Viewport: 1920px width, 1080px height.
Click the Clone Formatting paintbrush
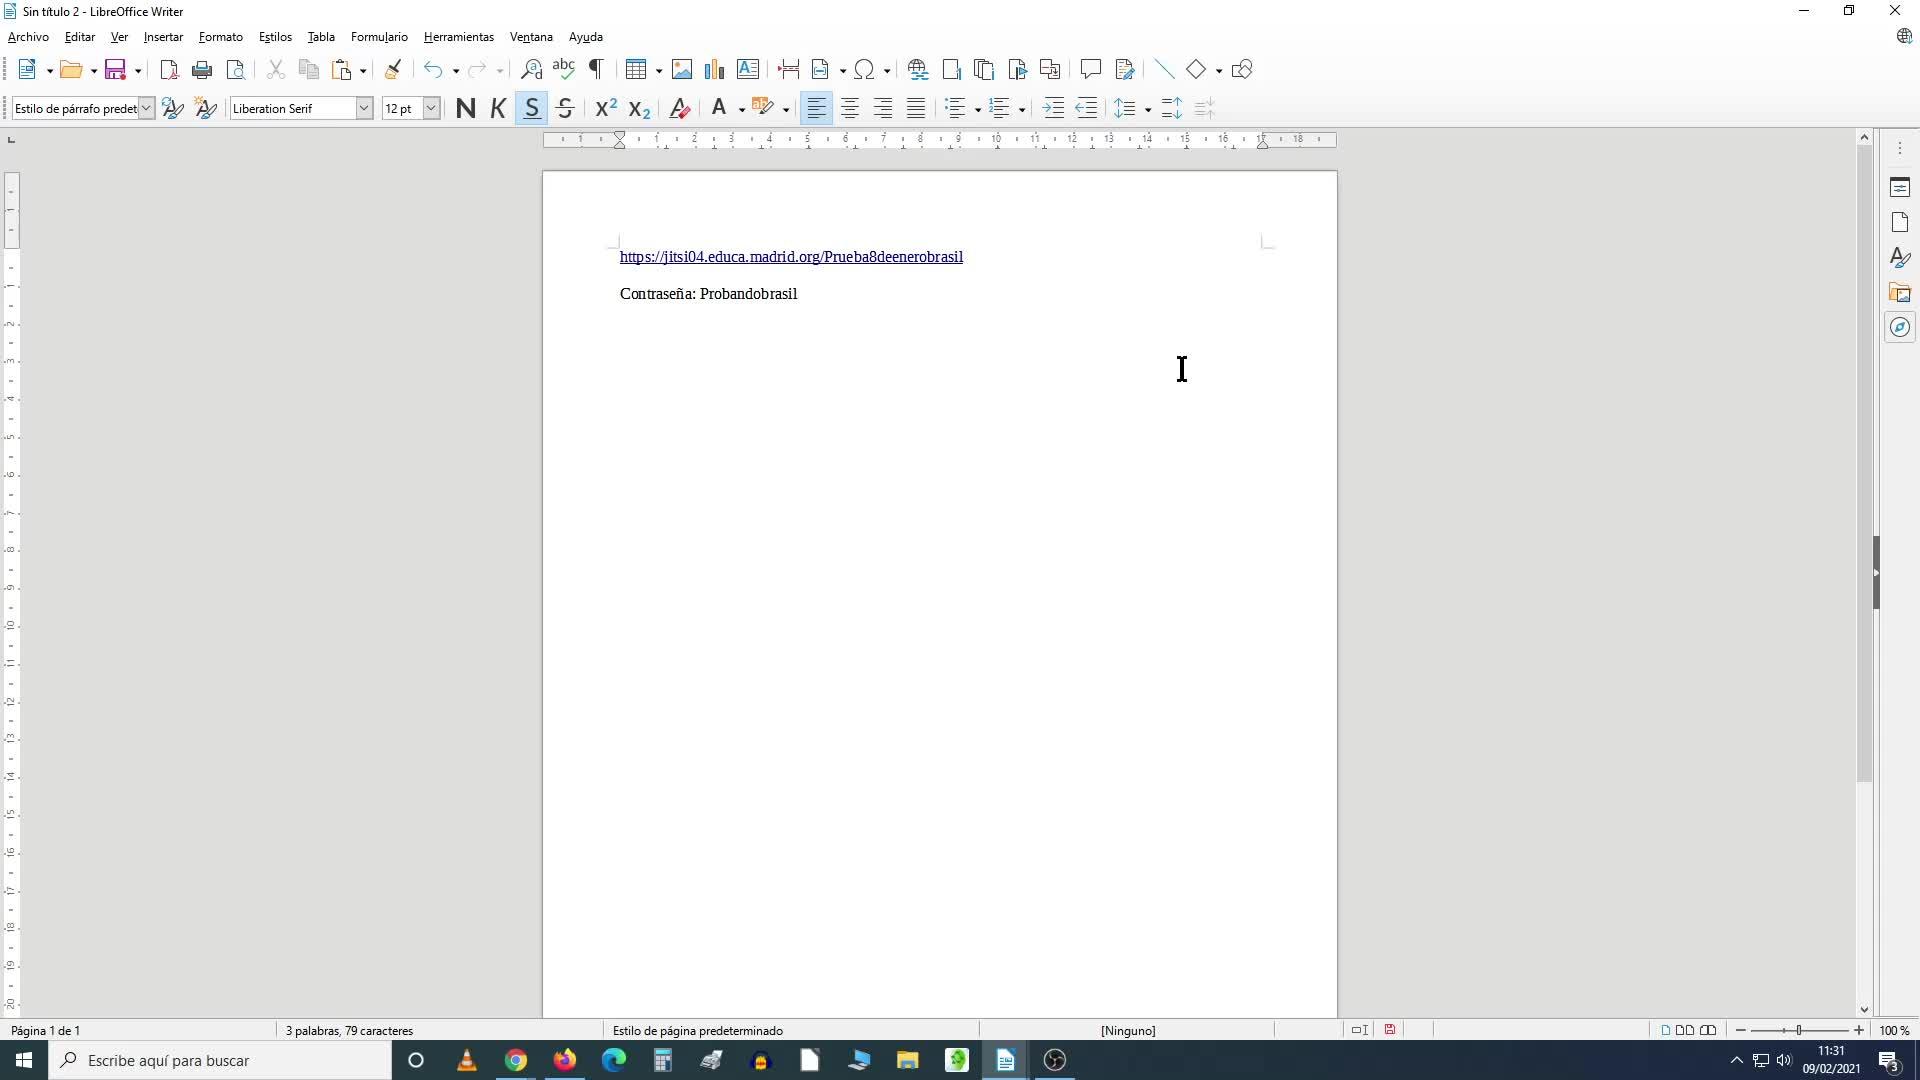(x=393, y=70)
